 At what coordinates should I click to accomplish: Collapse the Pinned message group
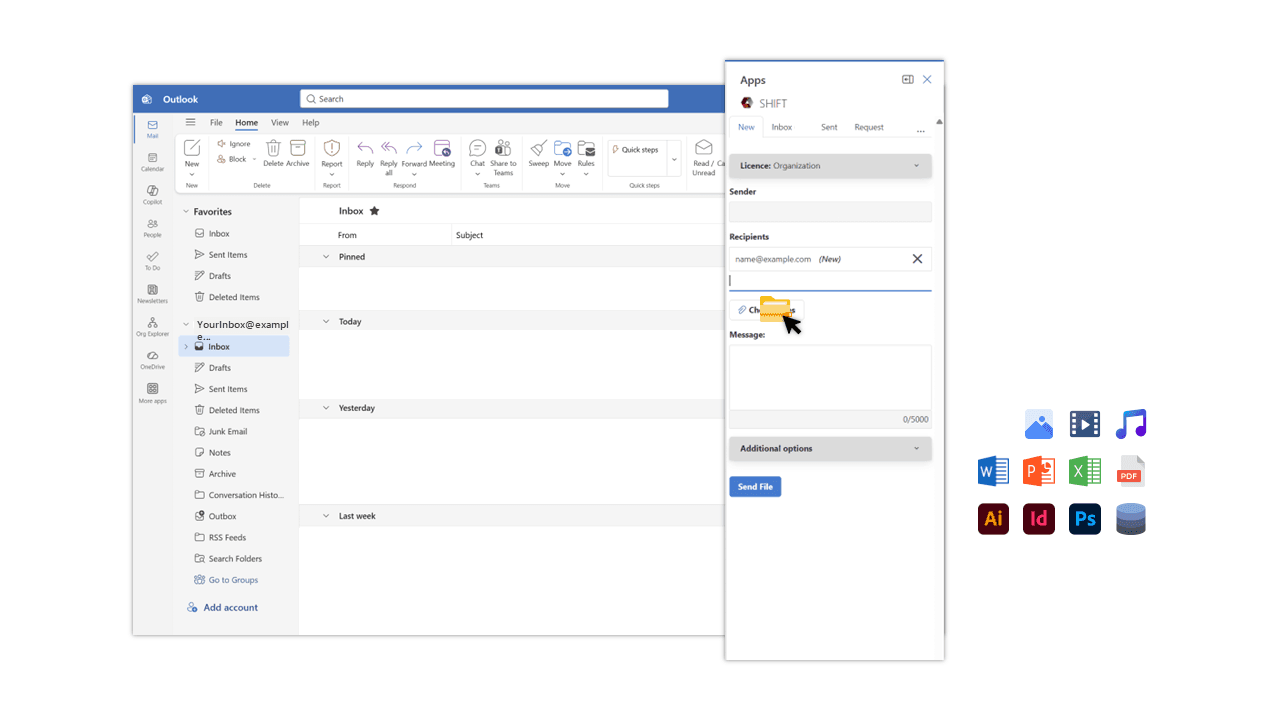(x=326, y=257)
